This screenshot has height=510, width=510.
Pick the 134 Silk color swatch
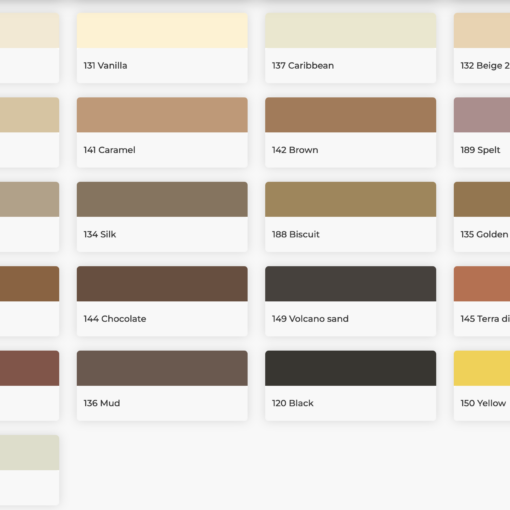[x=162, y=199]
